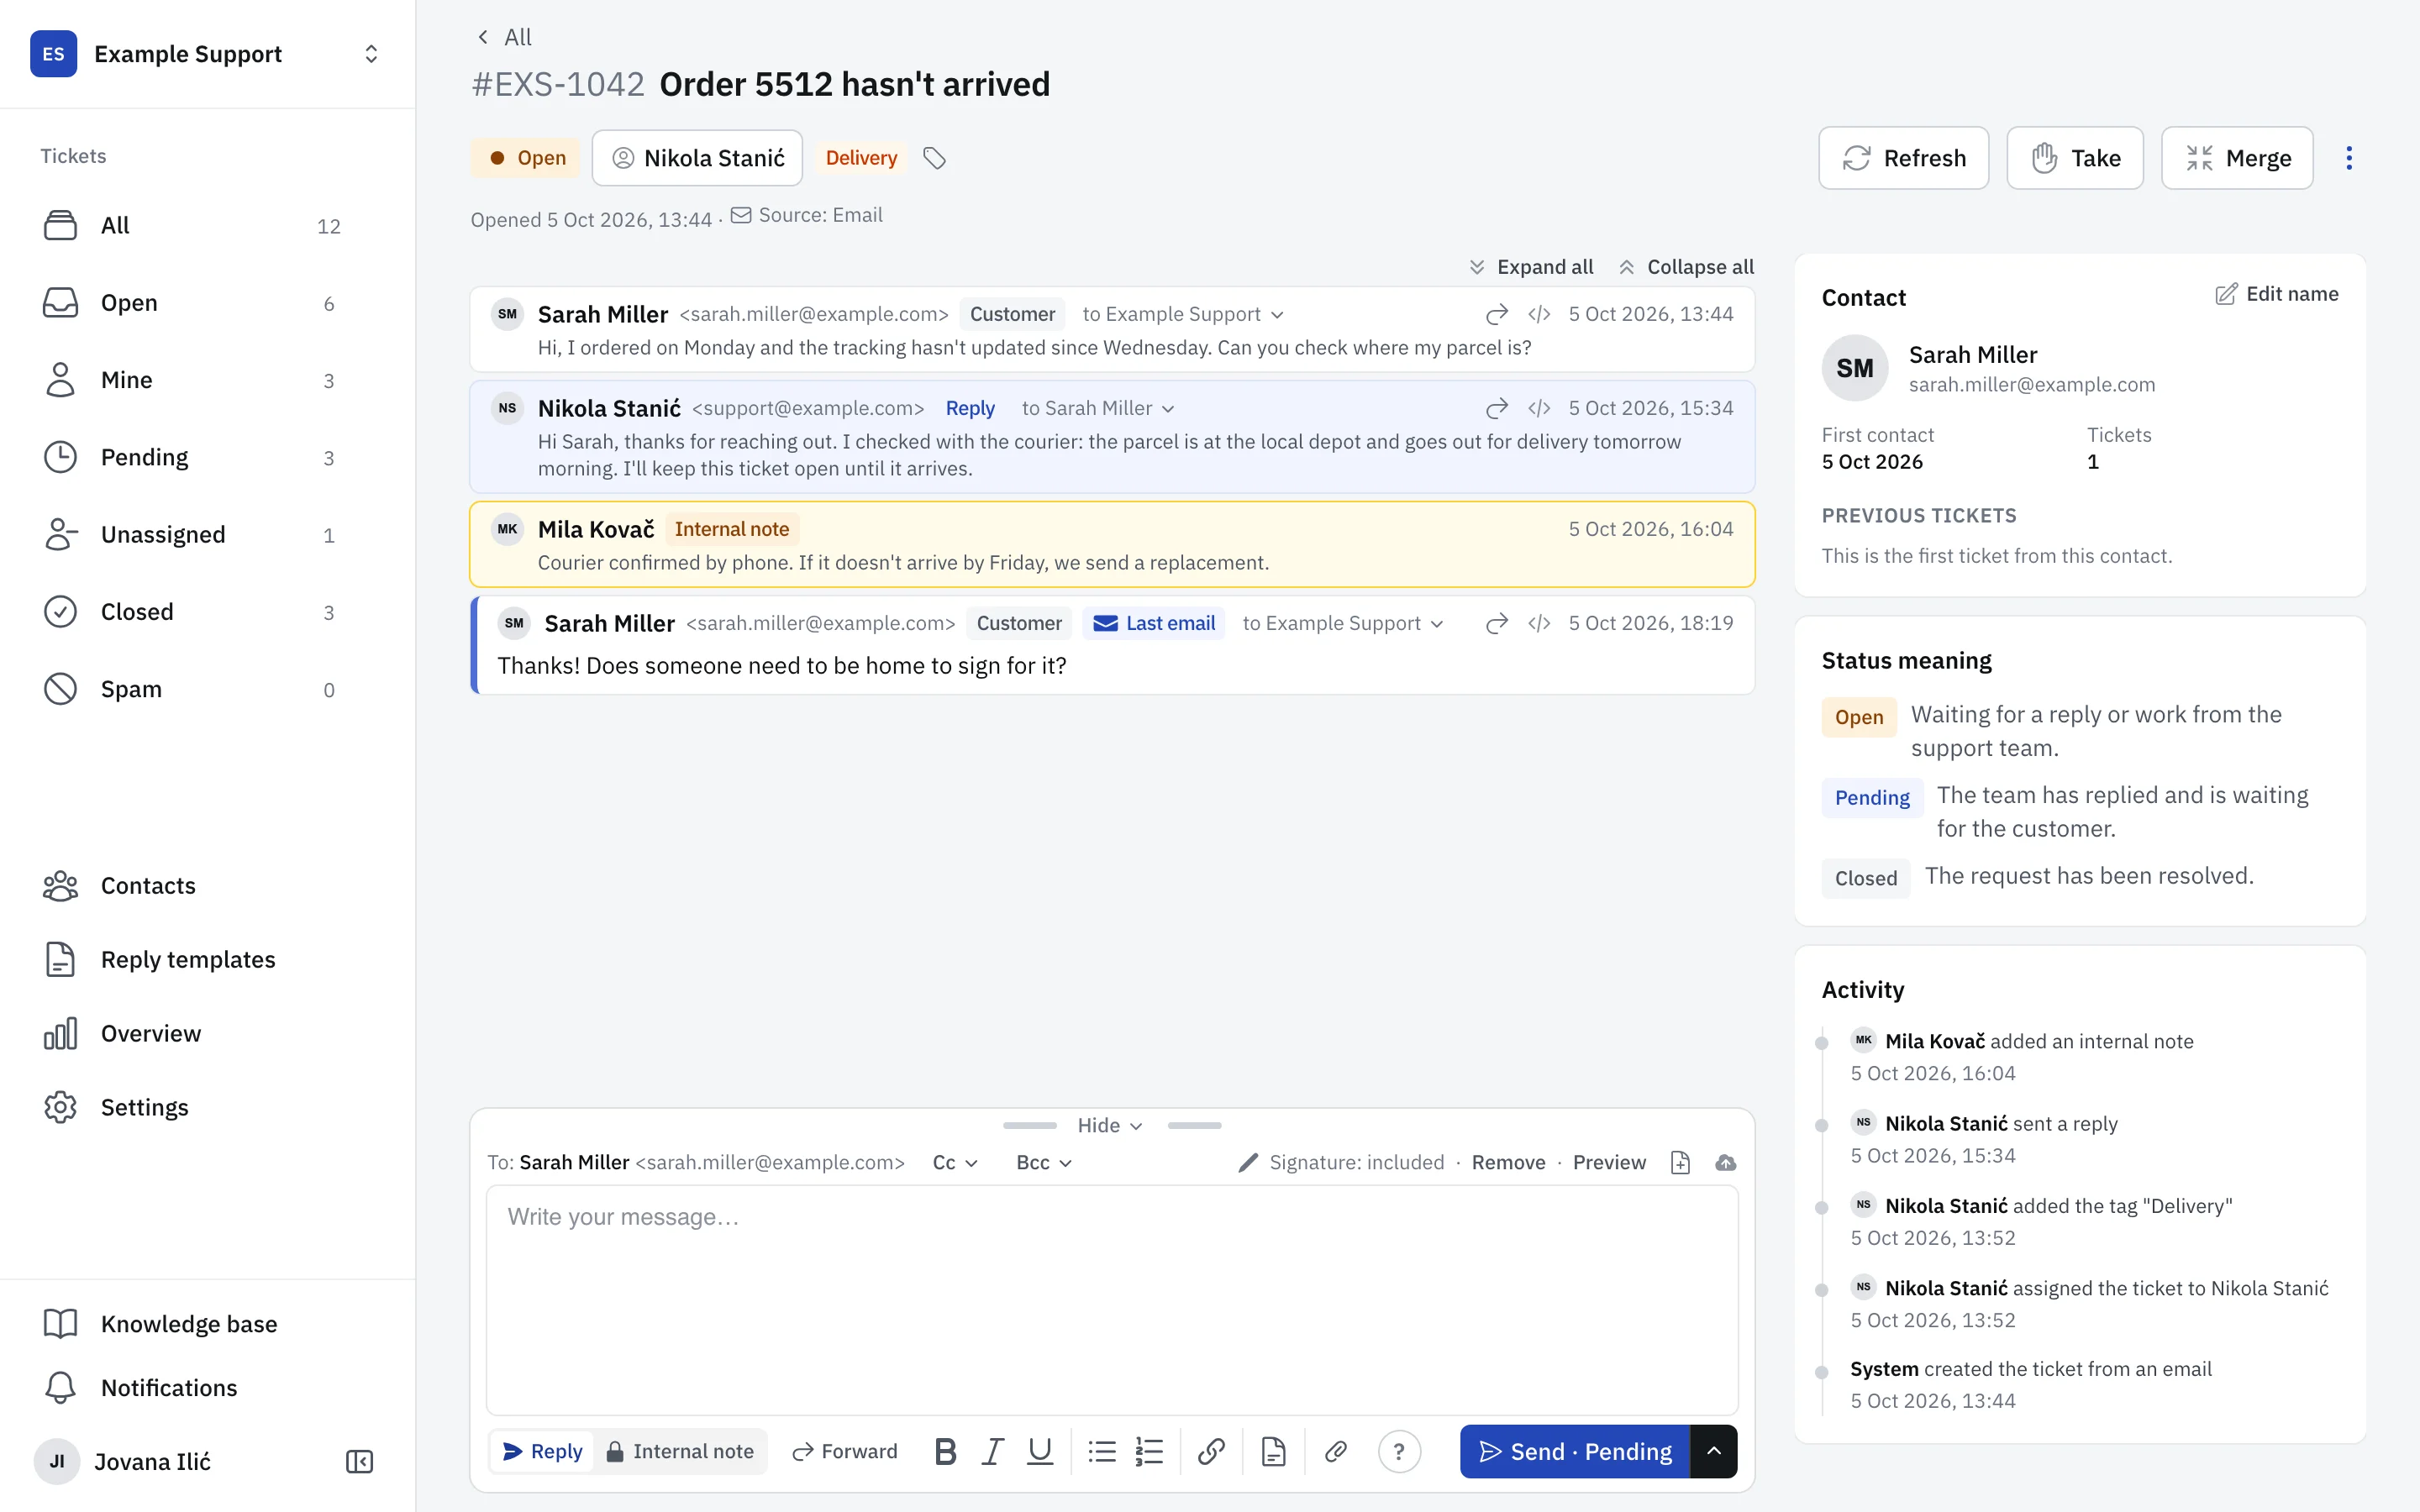
Task: Expand recipients of Nikola's message to Sarah Miller
Action: [x=1098, y=408]
